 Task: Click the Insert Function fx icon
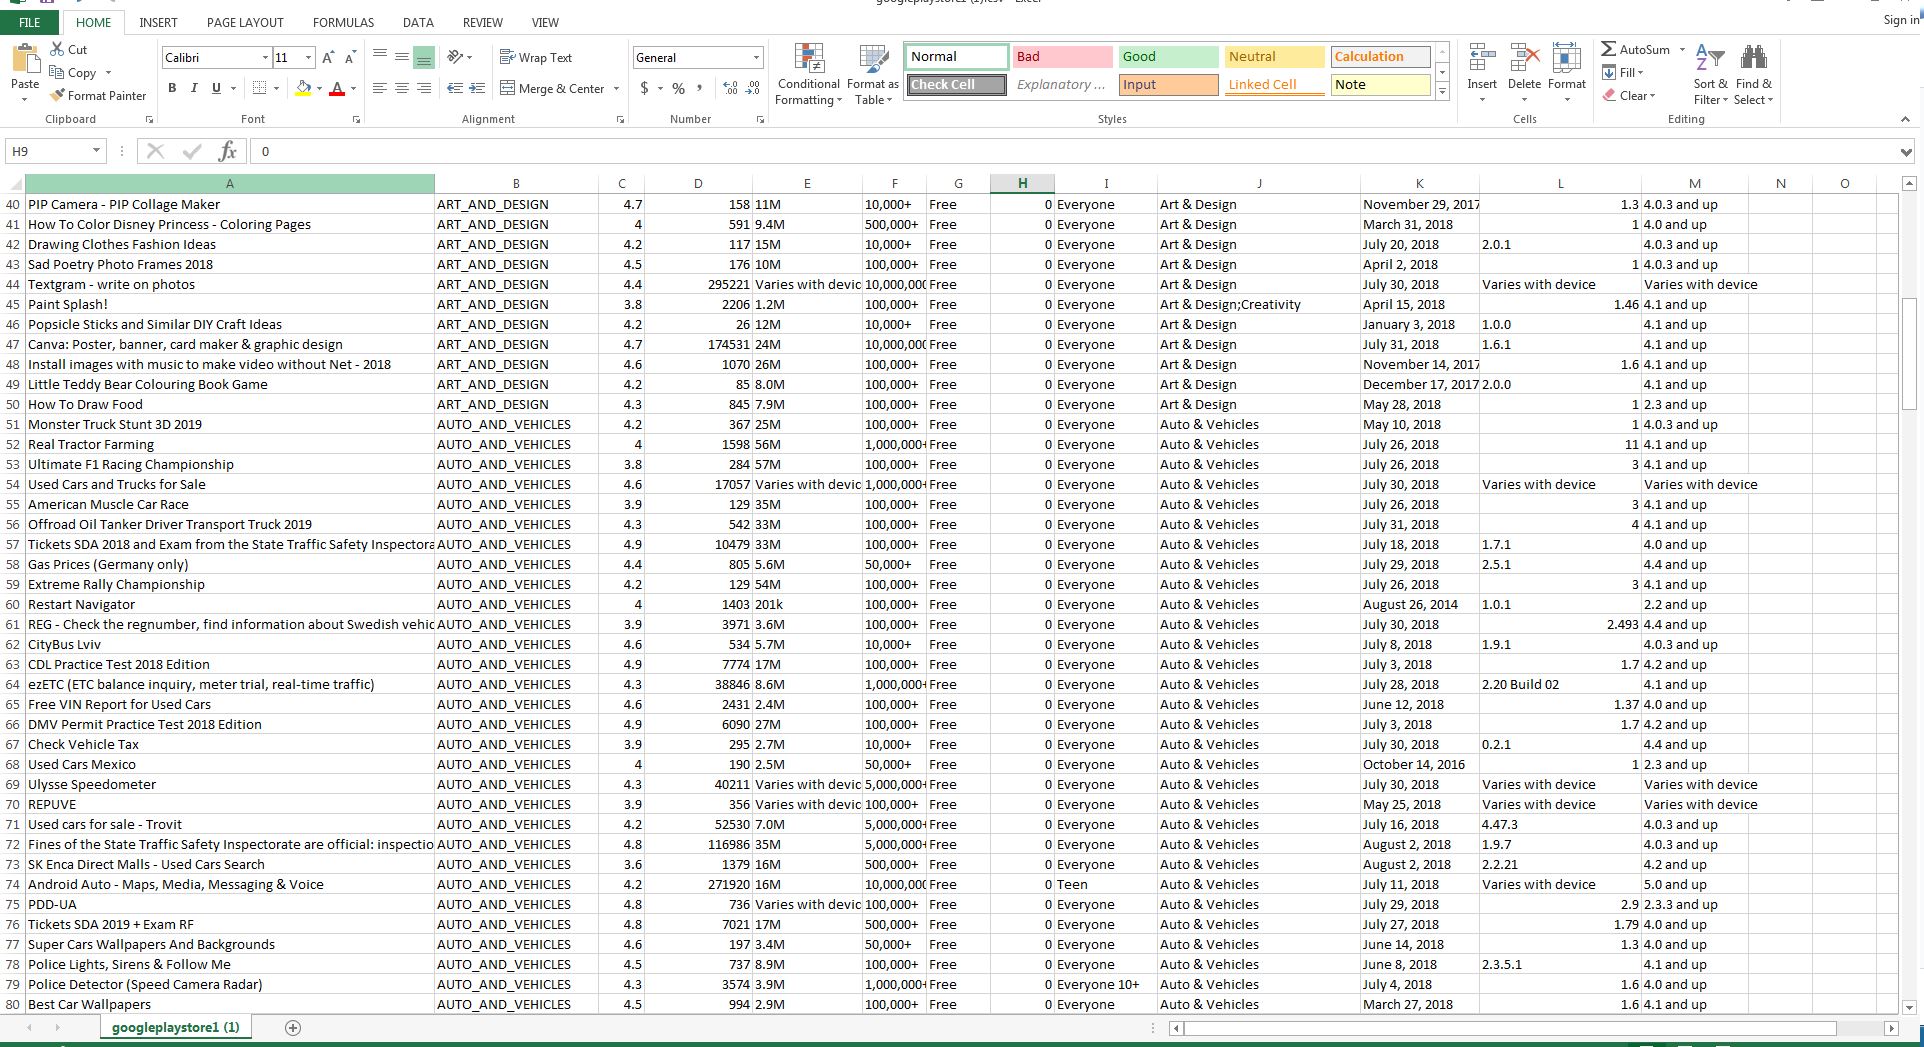[228, 151]
